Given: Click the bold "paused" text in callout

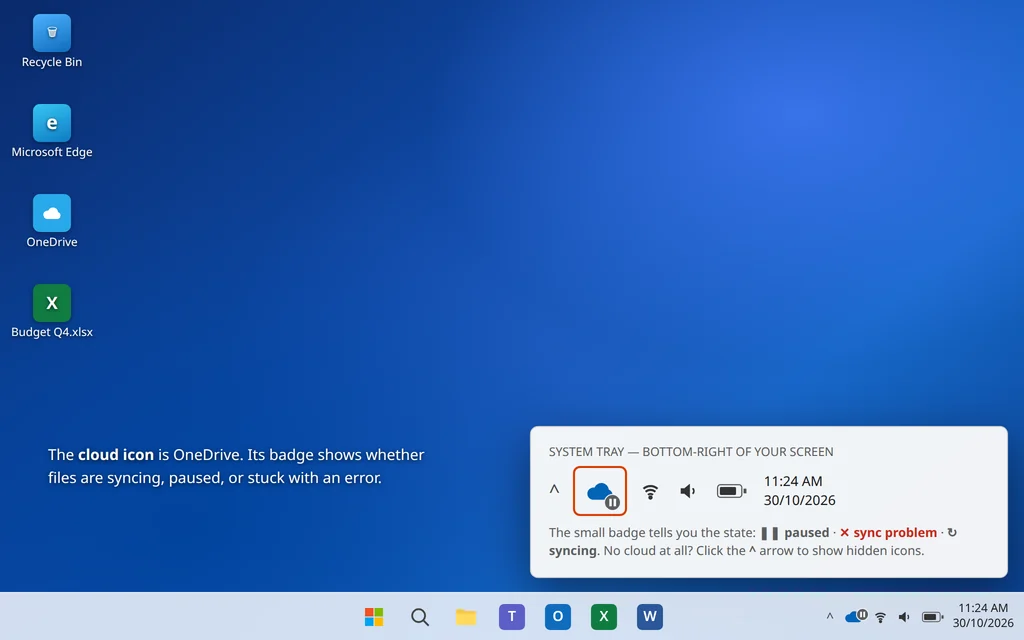Looking at the screenshot, I should pyautogui.click(x=807, y=533).
